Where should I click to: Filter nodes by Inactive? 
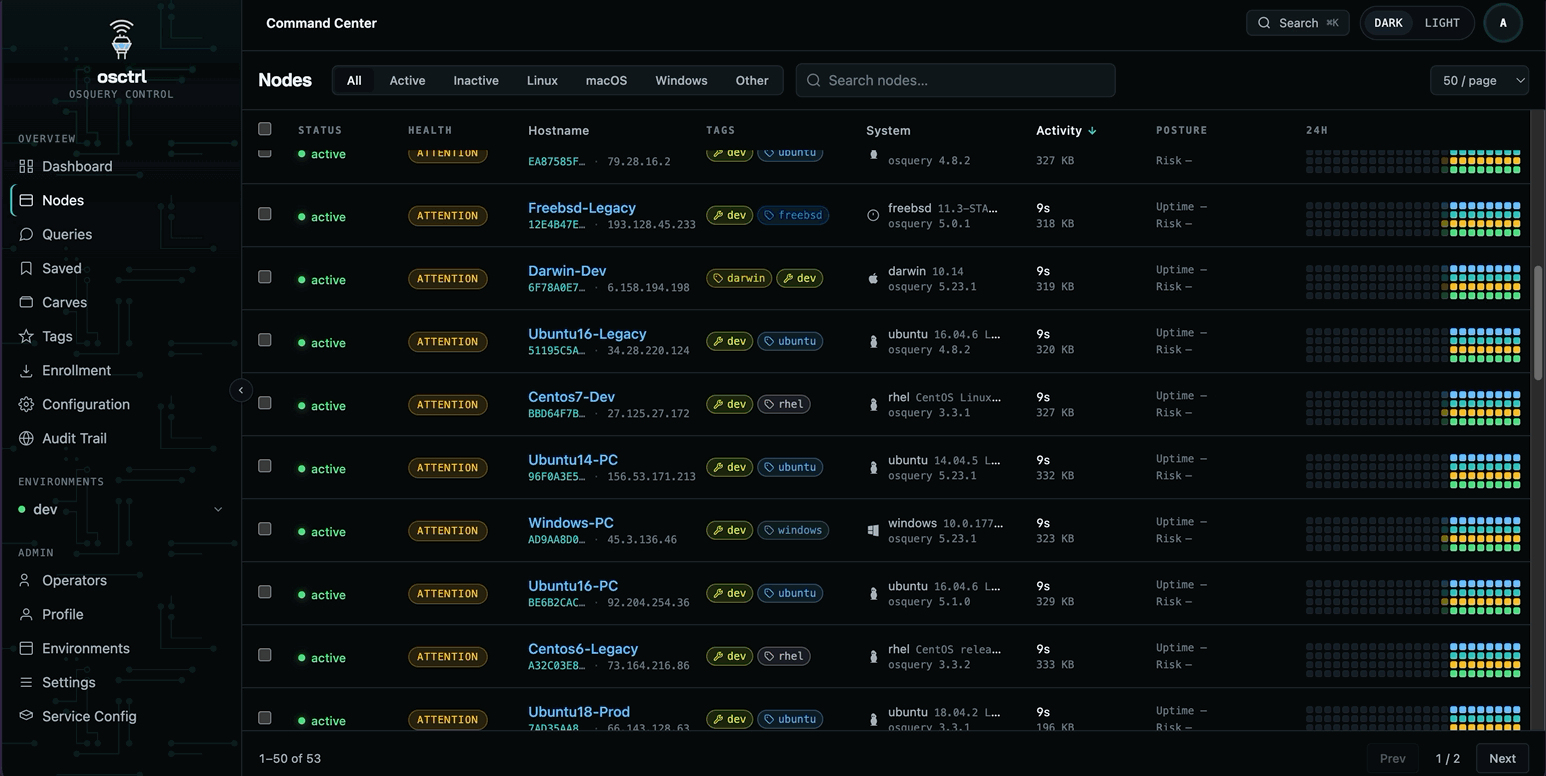click(x=476, y=80)
